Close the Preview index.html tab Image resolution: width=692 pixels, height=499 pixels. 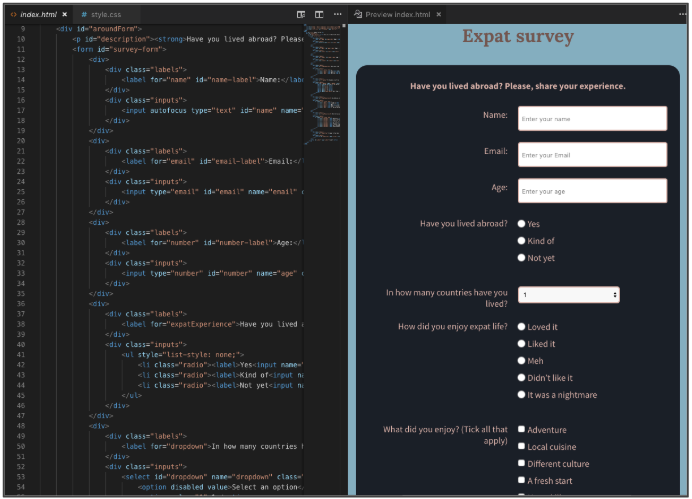(439, 15)
